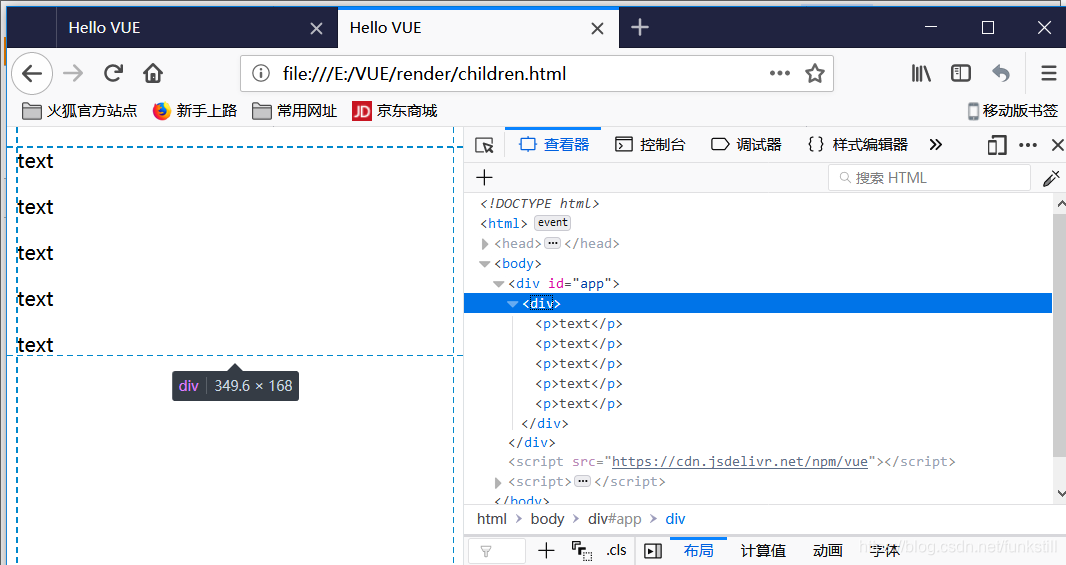Select the closing </div> of the inner div

[x=545, y=424]
